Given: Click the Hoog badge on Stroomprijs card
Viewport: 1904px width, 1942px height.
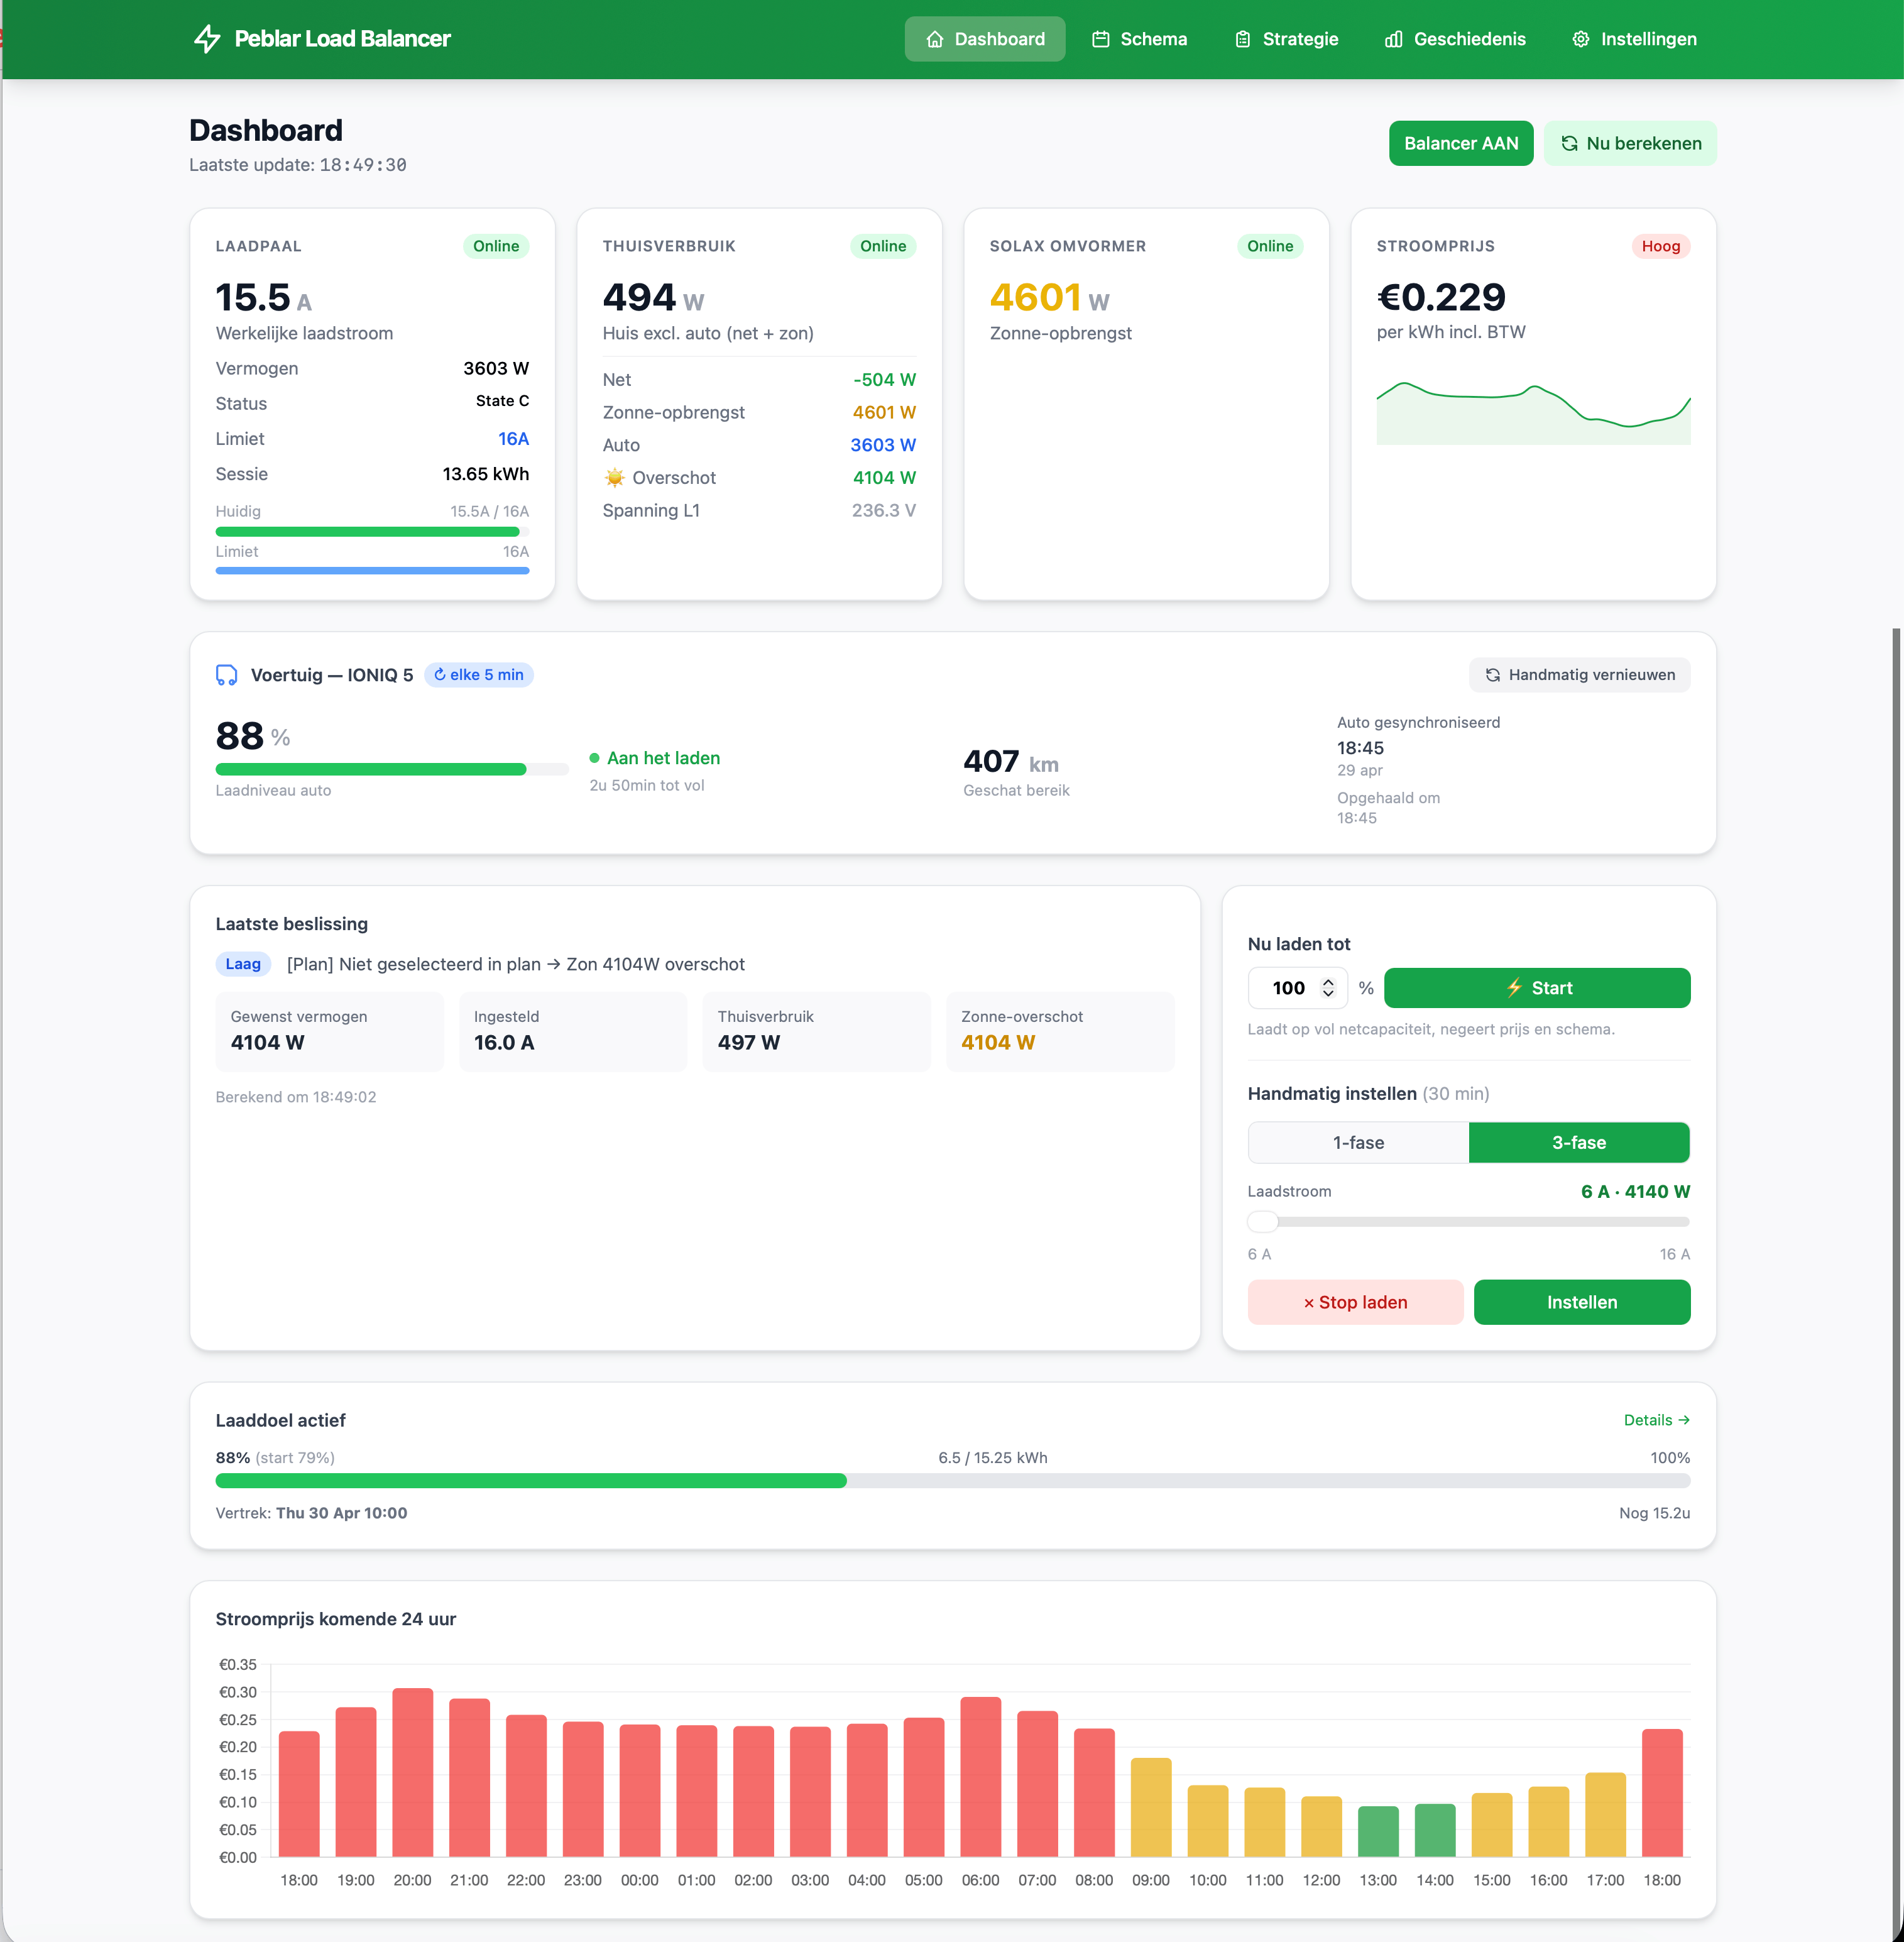Looking at the screenshot, I should click(1661, 246).
